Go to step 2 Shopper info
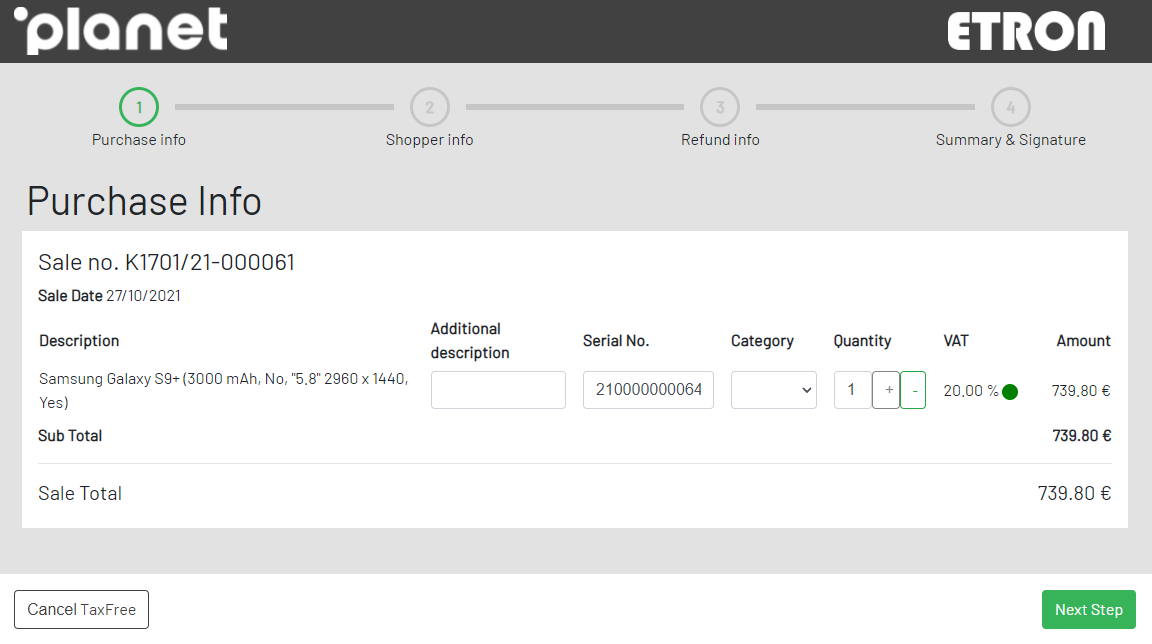The image size is (1152, 644). pos(430,107)
